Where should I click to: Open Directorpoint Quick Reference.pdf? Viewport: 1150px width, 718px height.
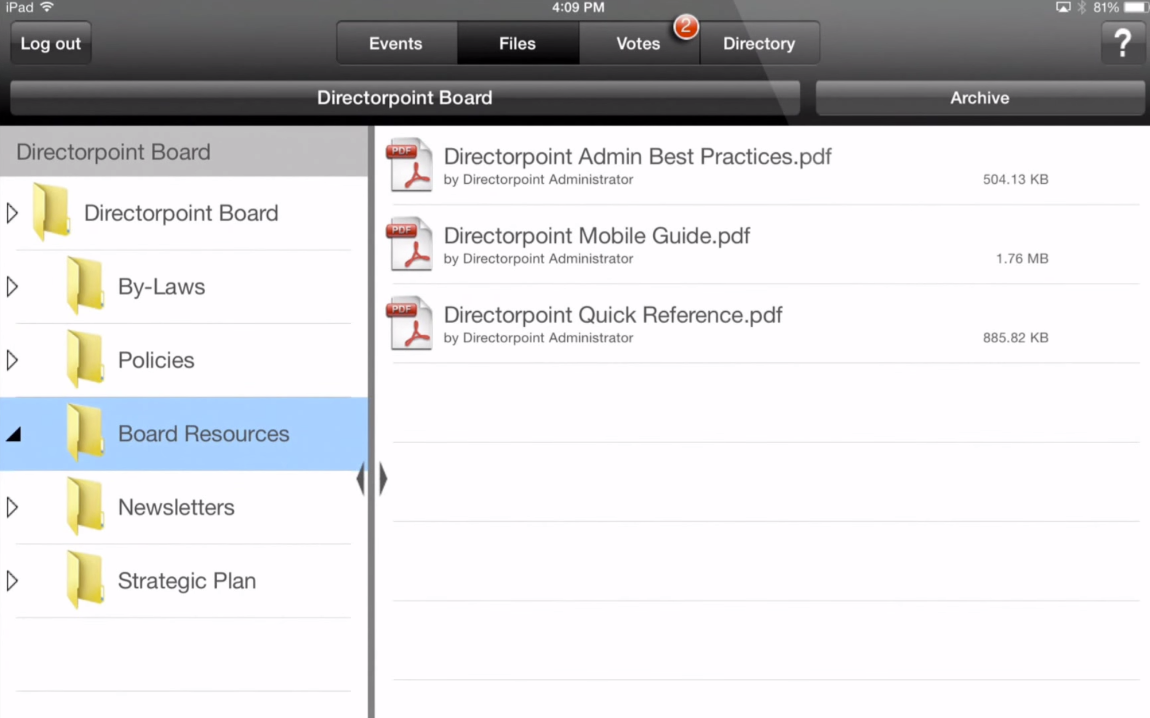[612, 315]
